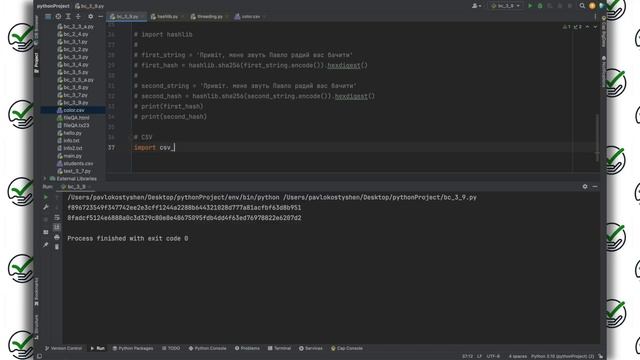This screenshot has width=640, height=360.
Task: Click pythonProject breadcrumb in title bar
Action: pyautogui.click(x=53, y=6)
